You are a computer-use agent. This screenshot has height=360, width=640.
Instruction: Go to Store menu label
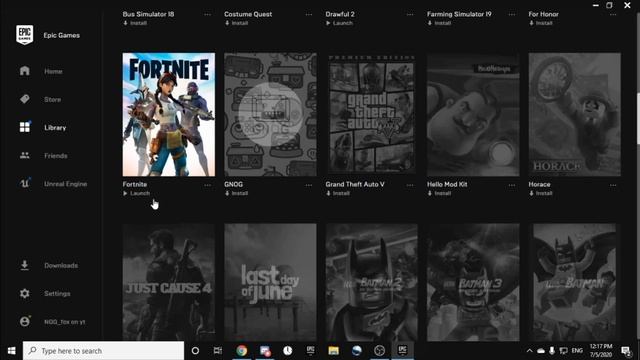pyautogui.click(x=52, y=100)
